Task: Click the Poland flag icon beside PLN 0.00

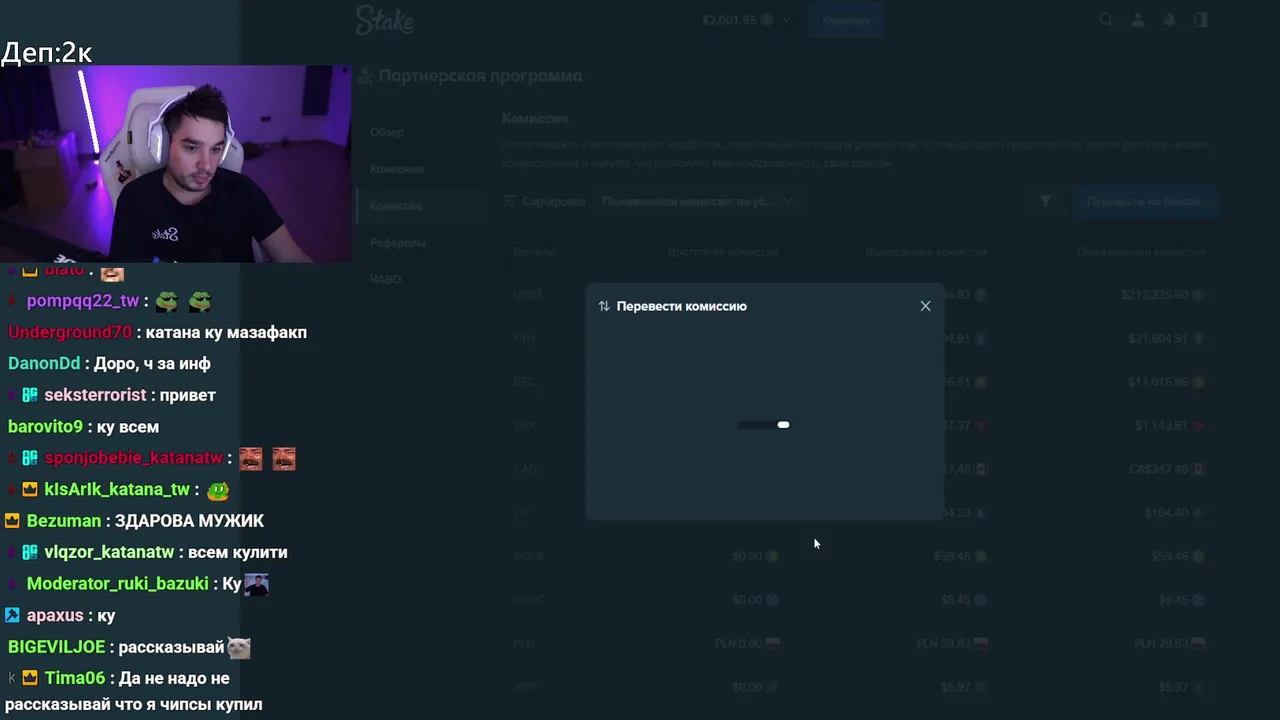Action: [772, 643]
